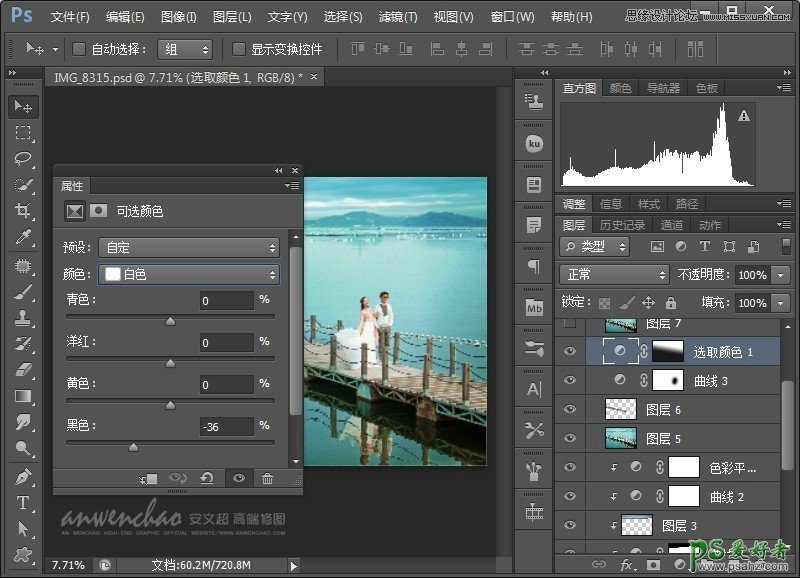Viewport: 800px width, 578px height.
Task: Click the 黑色 slider handle
Action: point(133,447)
